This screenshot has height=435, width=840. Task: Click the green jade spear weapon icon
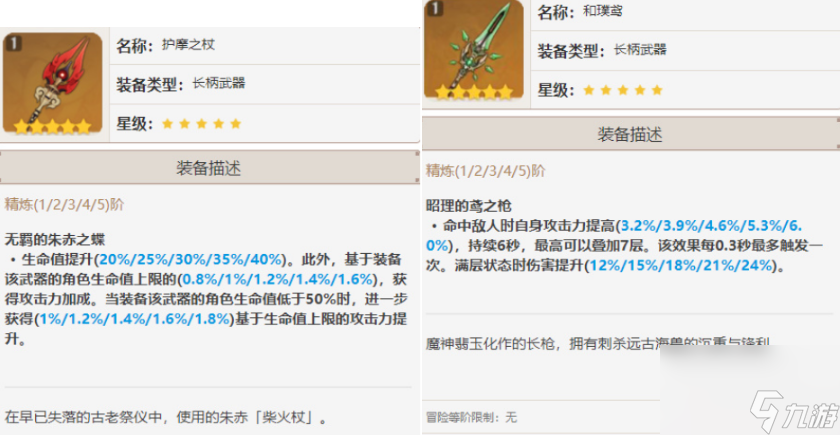474,50
